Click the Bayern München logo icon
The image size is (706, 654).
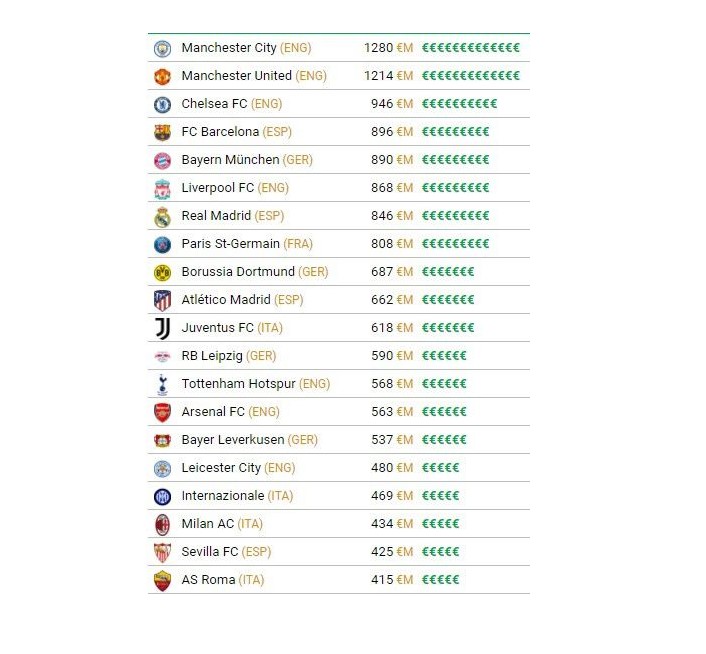[162, 160]
